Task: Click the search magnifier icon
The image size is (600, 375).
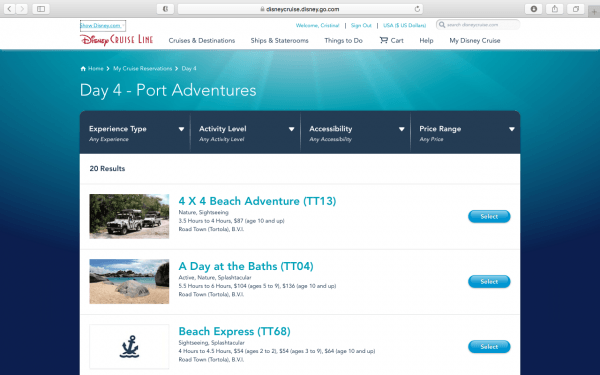Action: (442, 25)
